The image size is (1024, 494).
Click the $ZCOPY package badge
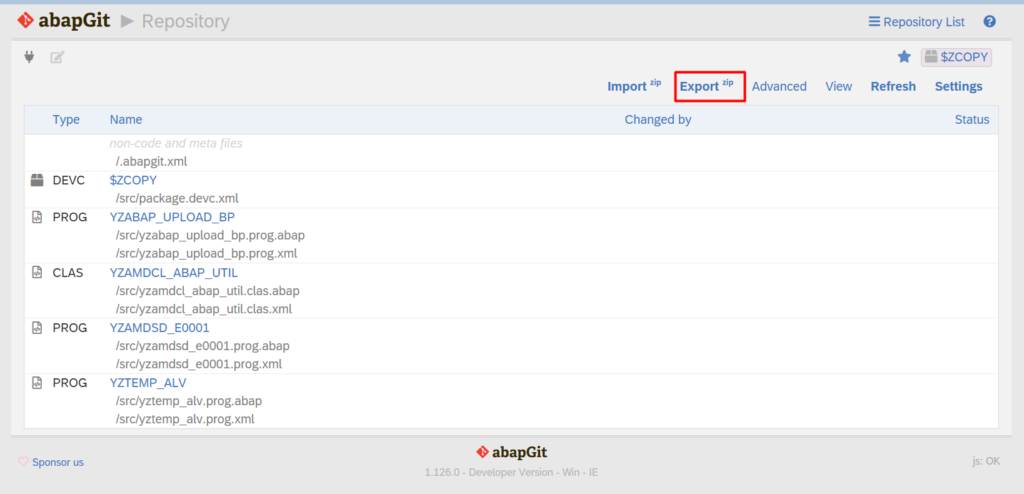point(956,57)
